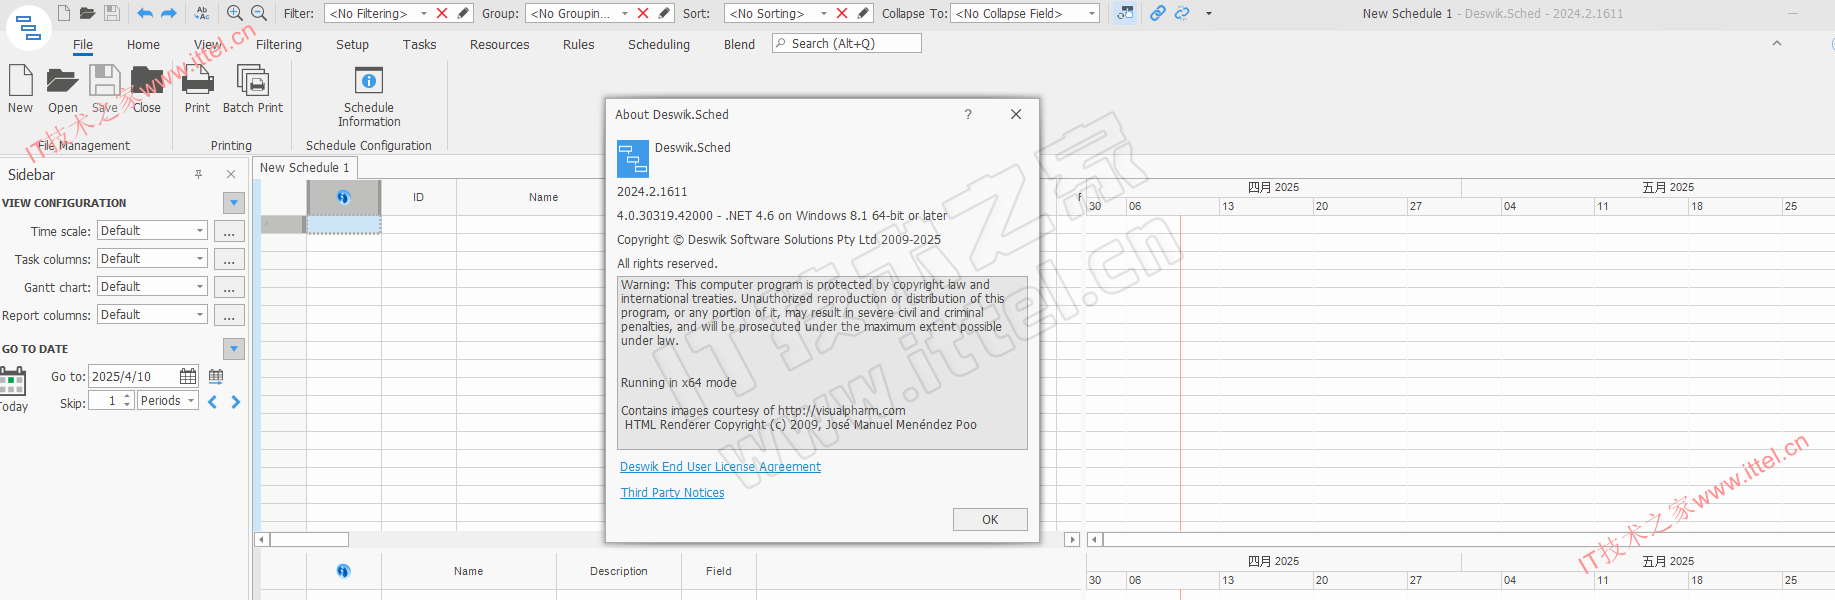Click the ellipsis button next to Time scale
Screen dimensions: 1835x600
229,231
